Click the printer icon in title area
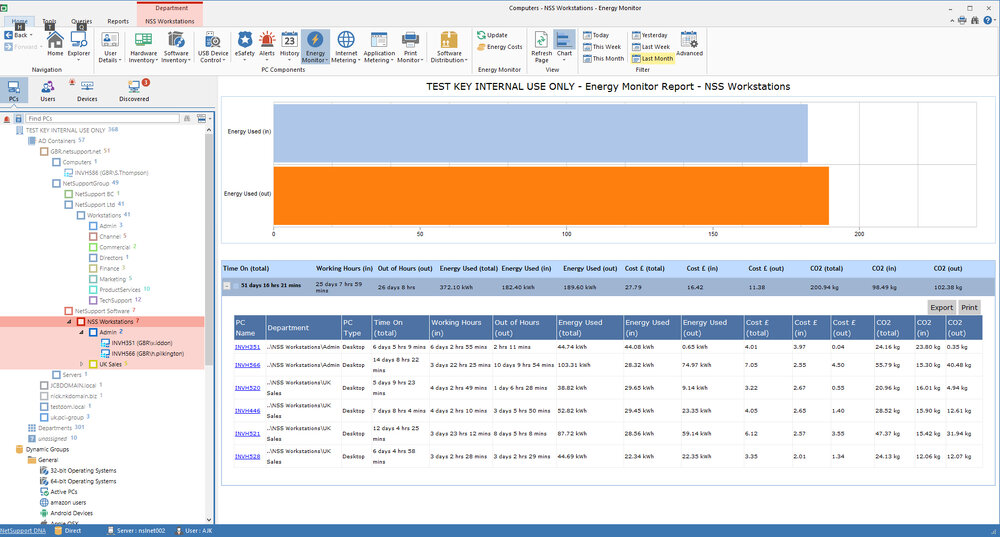The width and height of the screenshot is (1000, 537). pos(962,20)
